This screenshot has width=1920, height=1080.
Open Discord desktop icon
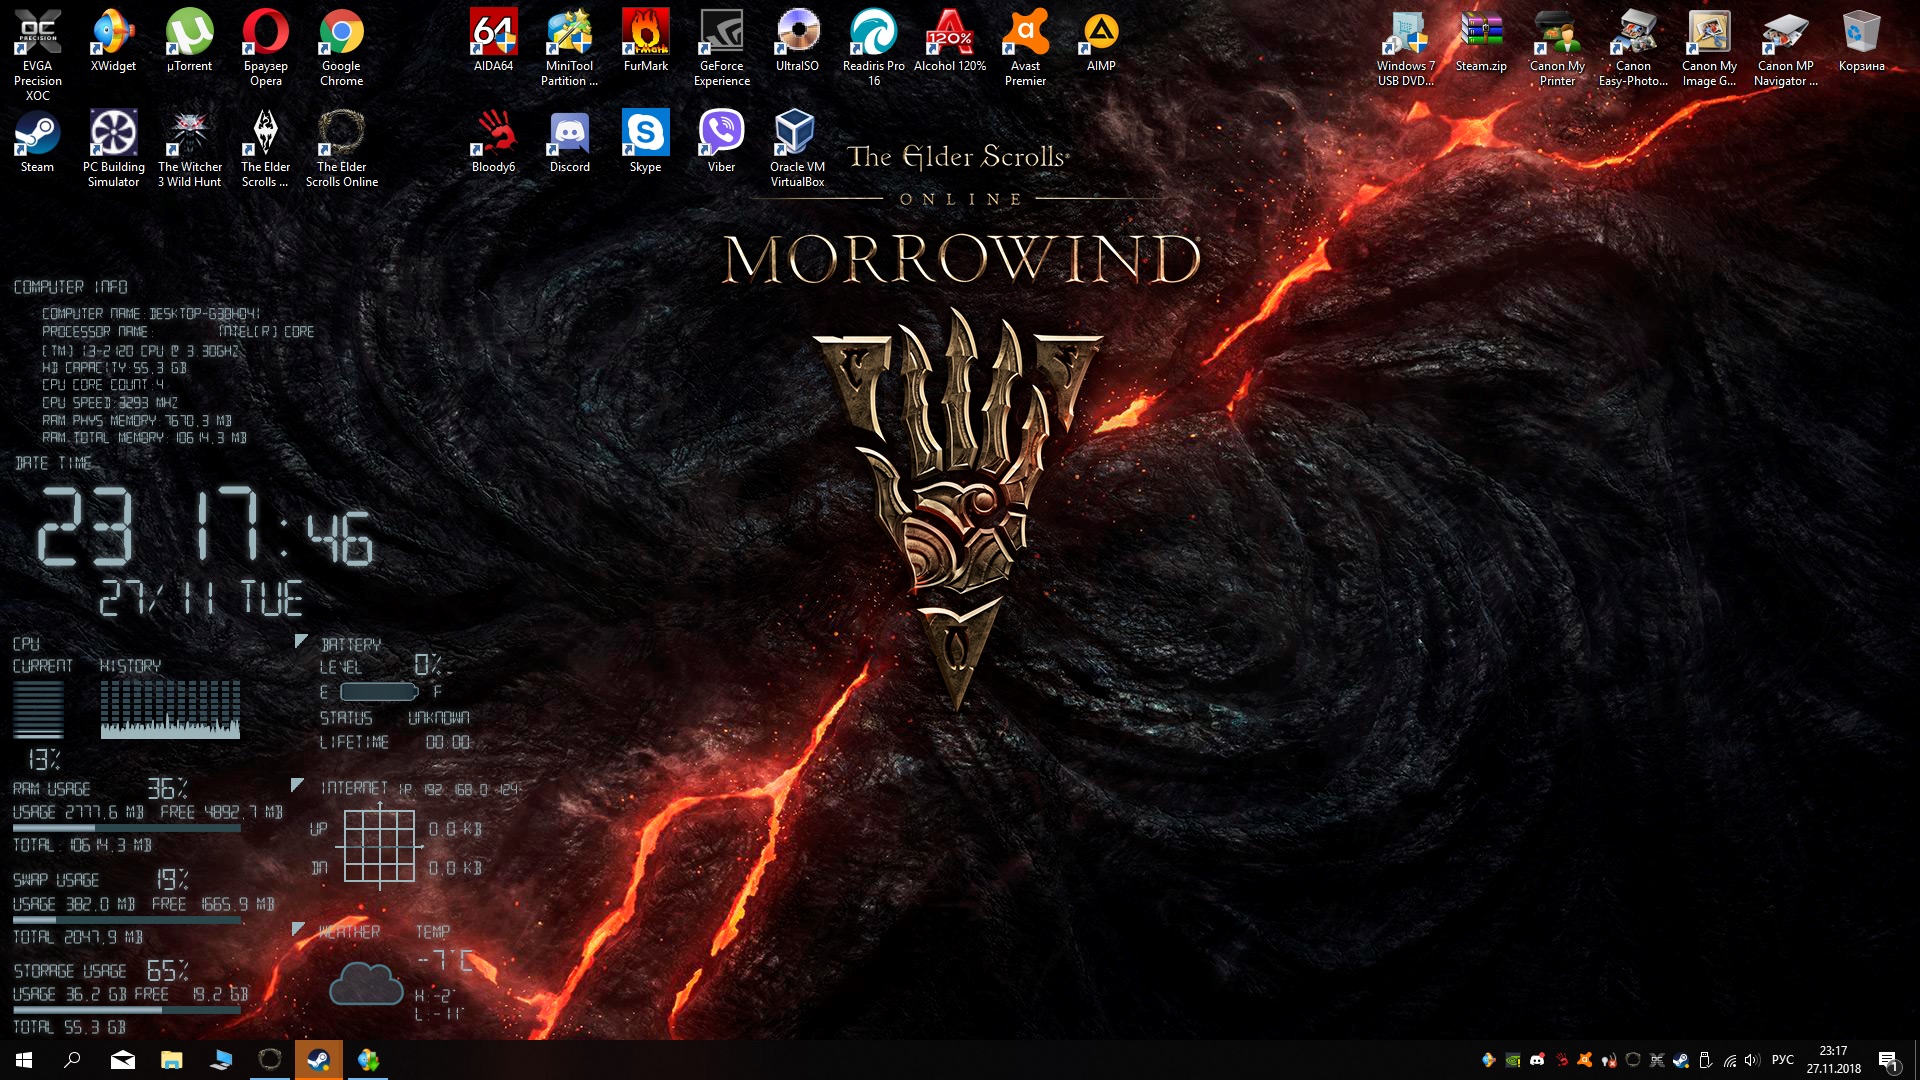pyautogui.click(x=569, y=133)
